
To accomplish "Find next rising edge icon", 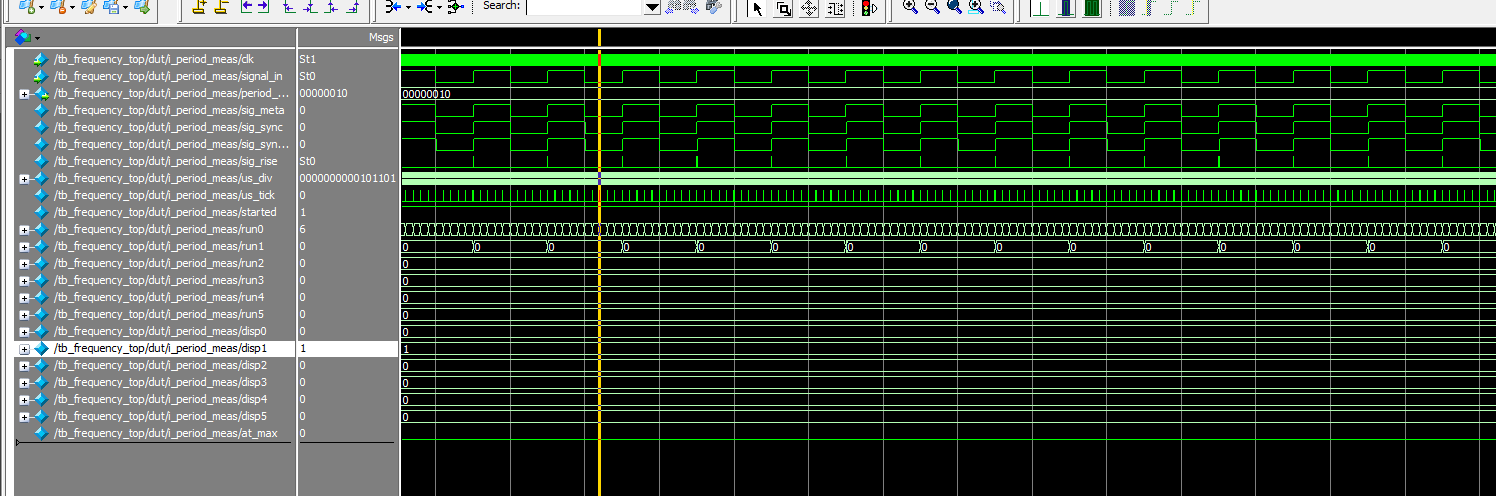I will tap(352, 7).
